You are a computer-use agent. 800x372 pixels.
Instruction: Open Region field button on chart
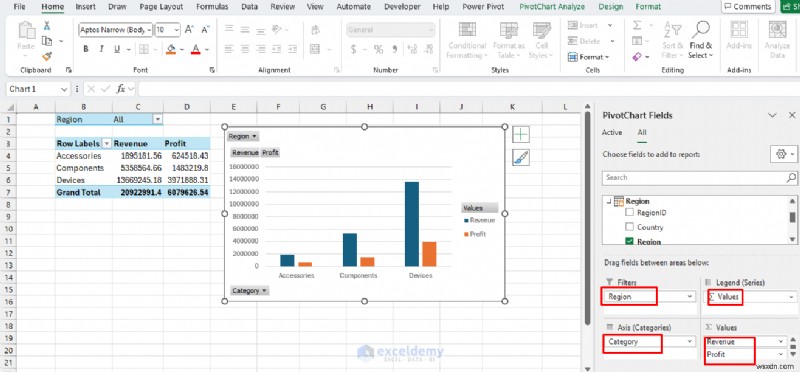tap(243, 136)
